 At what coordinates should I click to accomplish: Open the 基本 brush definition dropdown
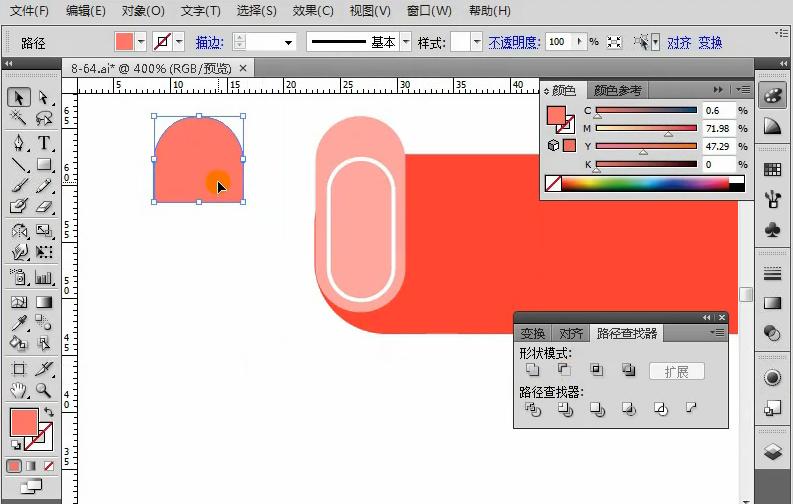406,42
